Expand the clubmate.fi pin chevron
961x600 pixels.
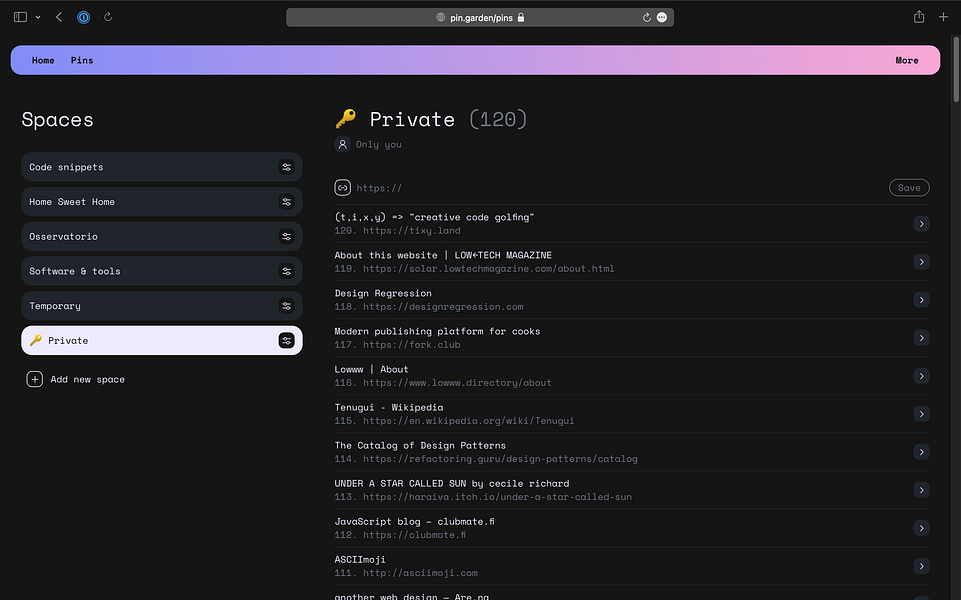pos(921,528)
